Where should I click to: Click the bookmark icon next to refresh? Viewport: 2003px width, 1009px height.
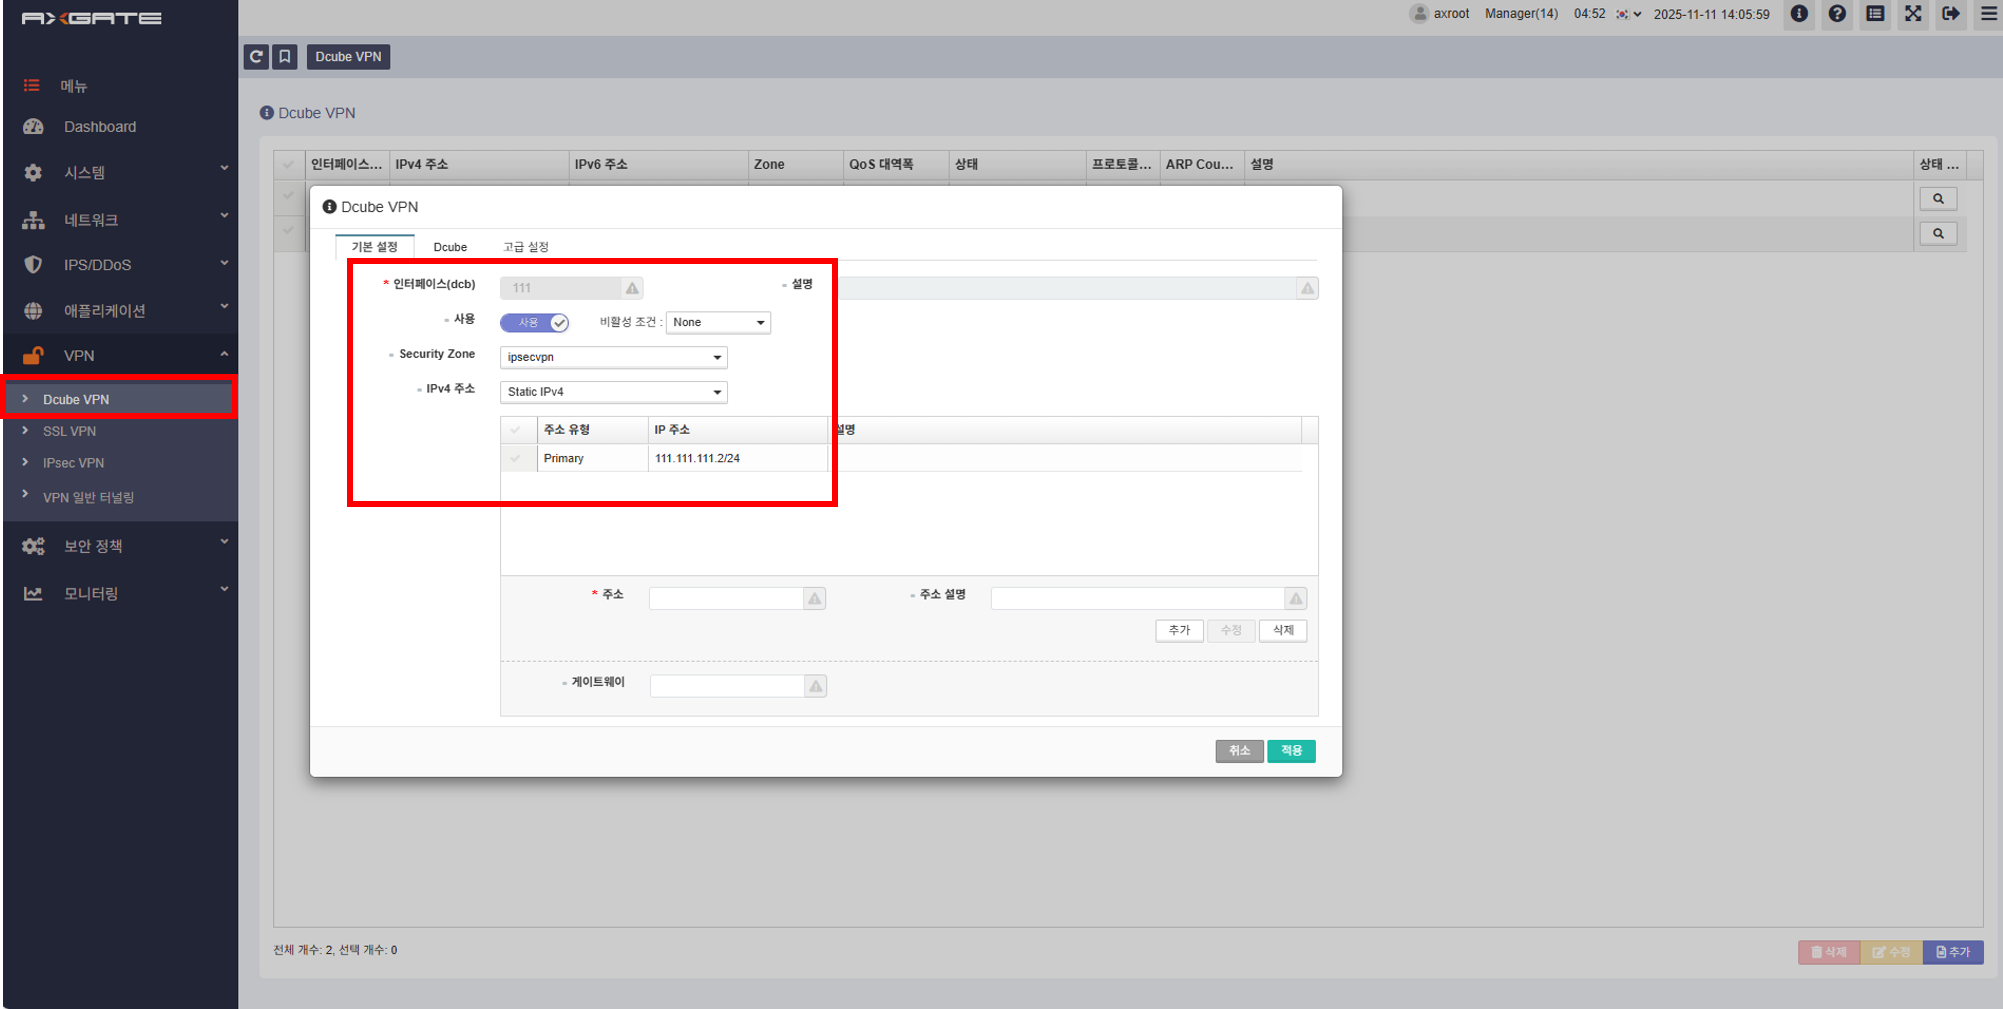[285, 57]
